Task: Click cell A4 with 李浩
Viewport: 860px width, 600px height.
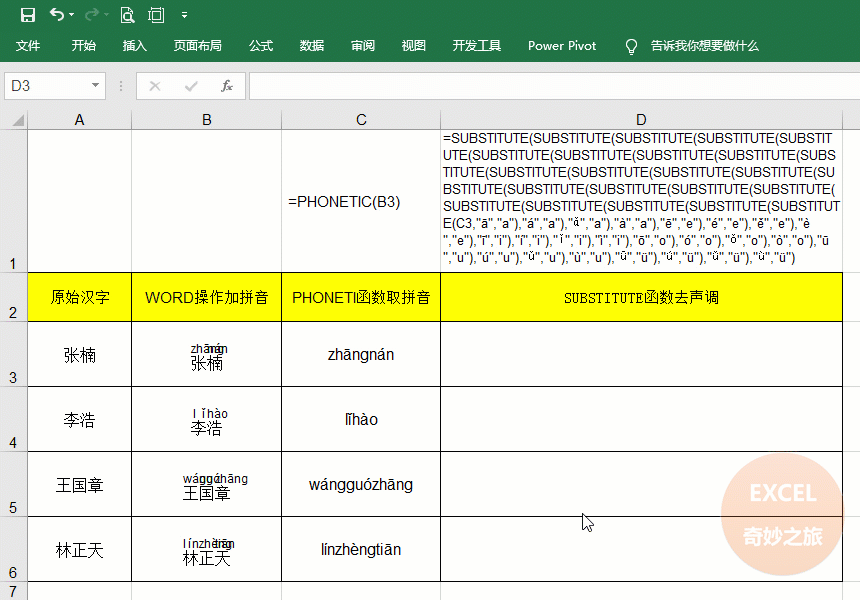Action: [80, 419]
